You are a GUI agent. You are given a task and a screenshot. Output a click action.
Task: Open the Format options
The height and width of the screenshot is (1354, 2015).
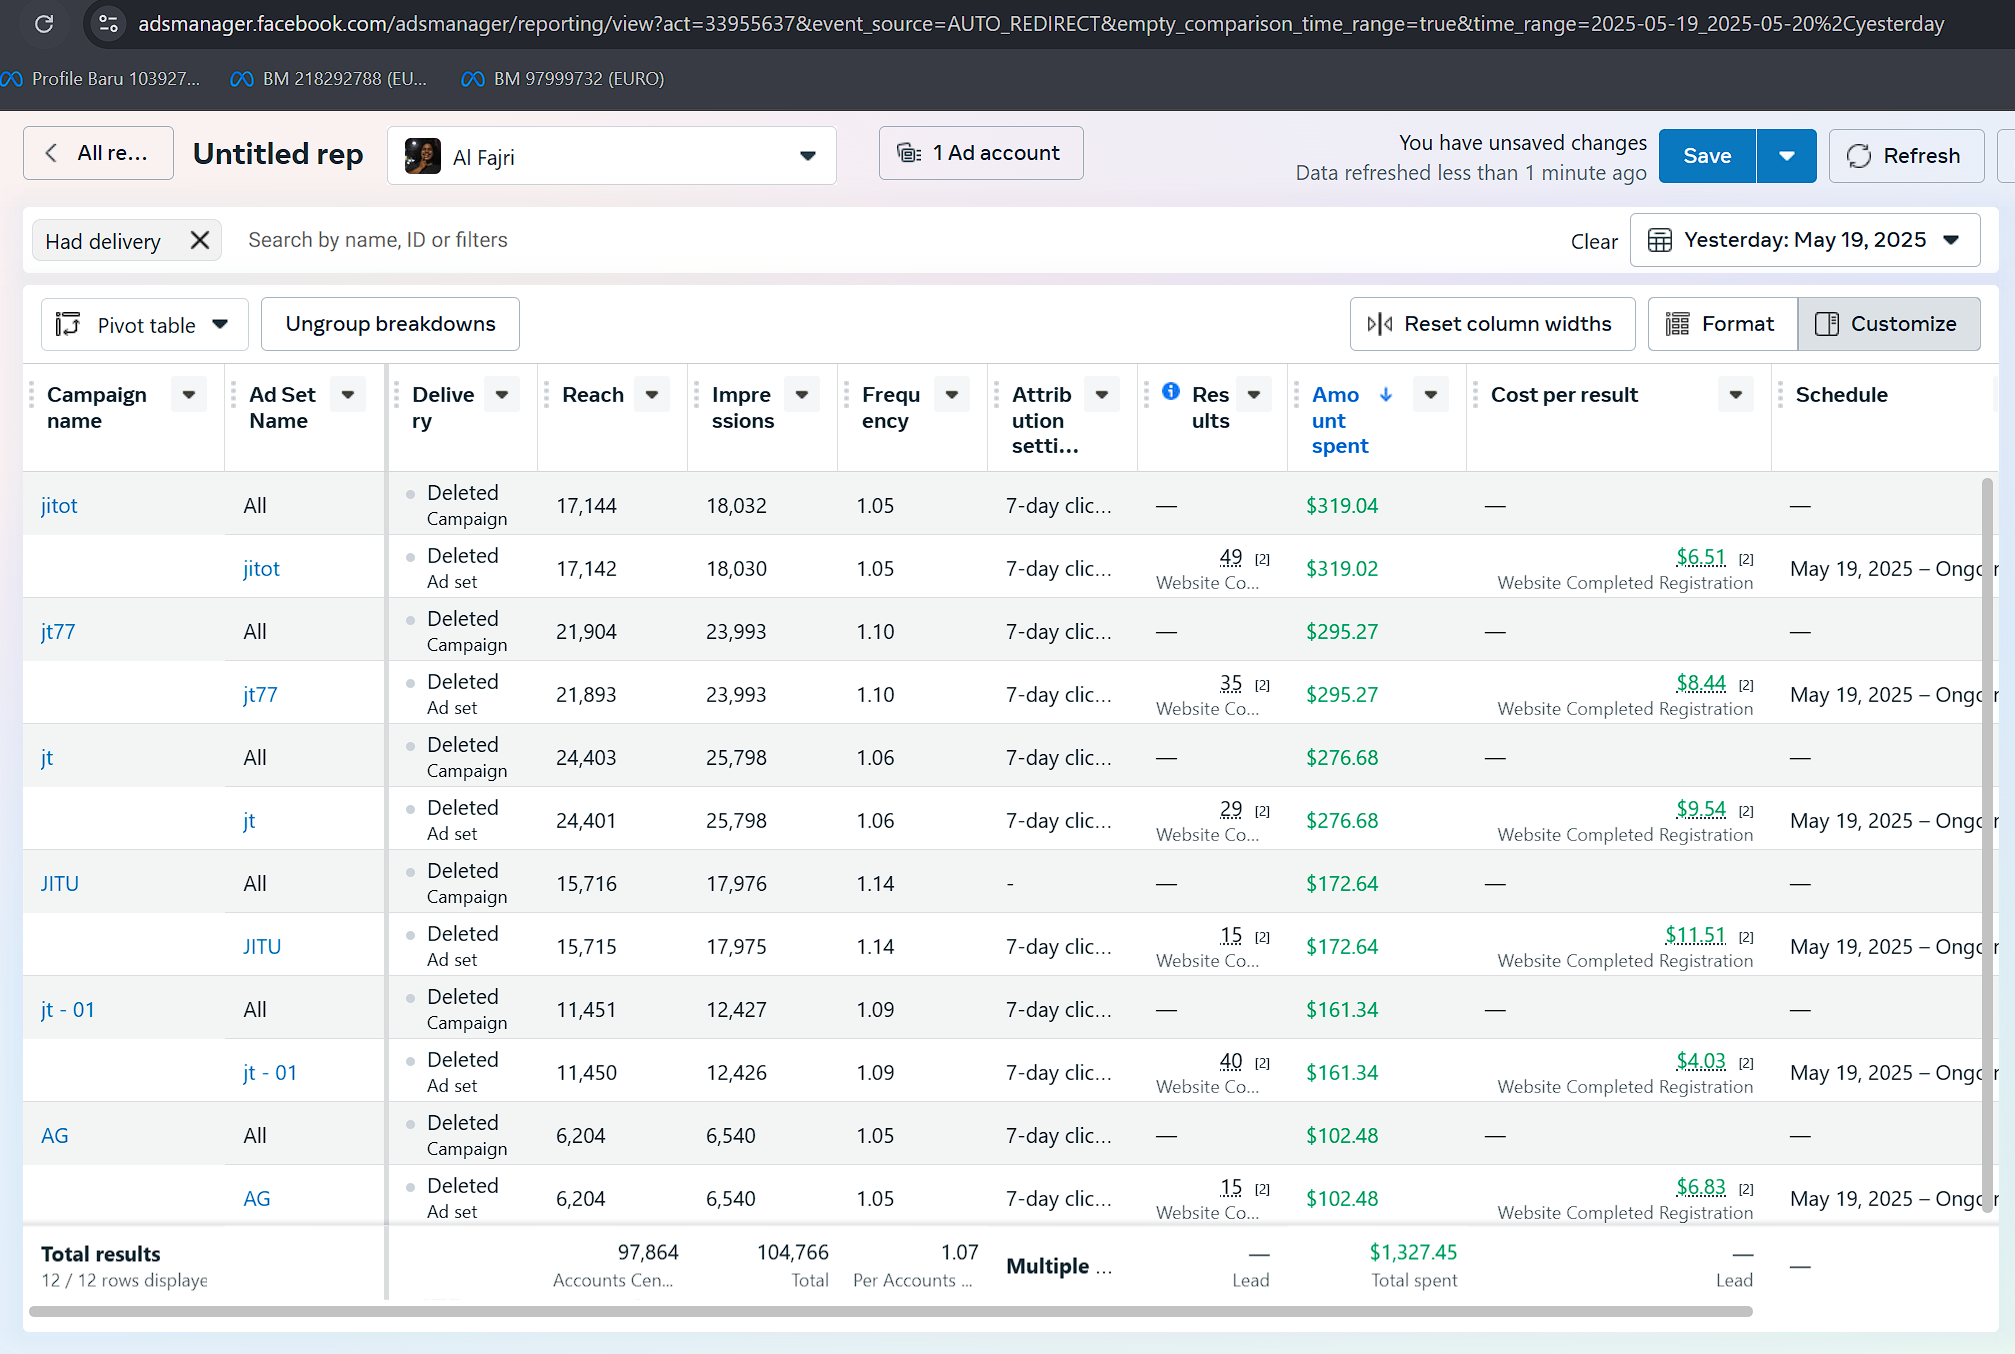coord(1721,324)
